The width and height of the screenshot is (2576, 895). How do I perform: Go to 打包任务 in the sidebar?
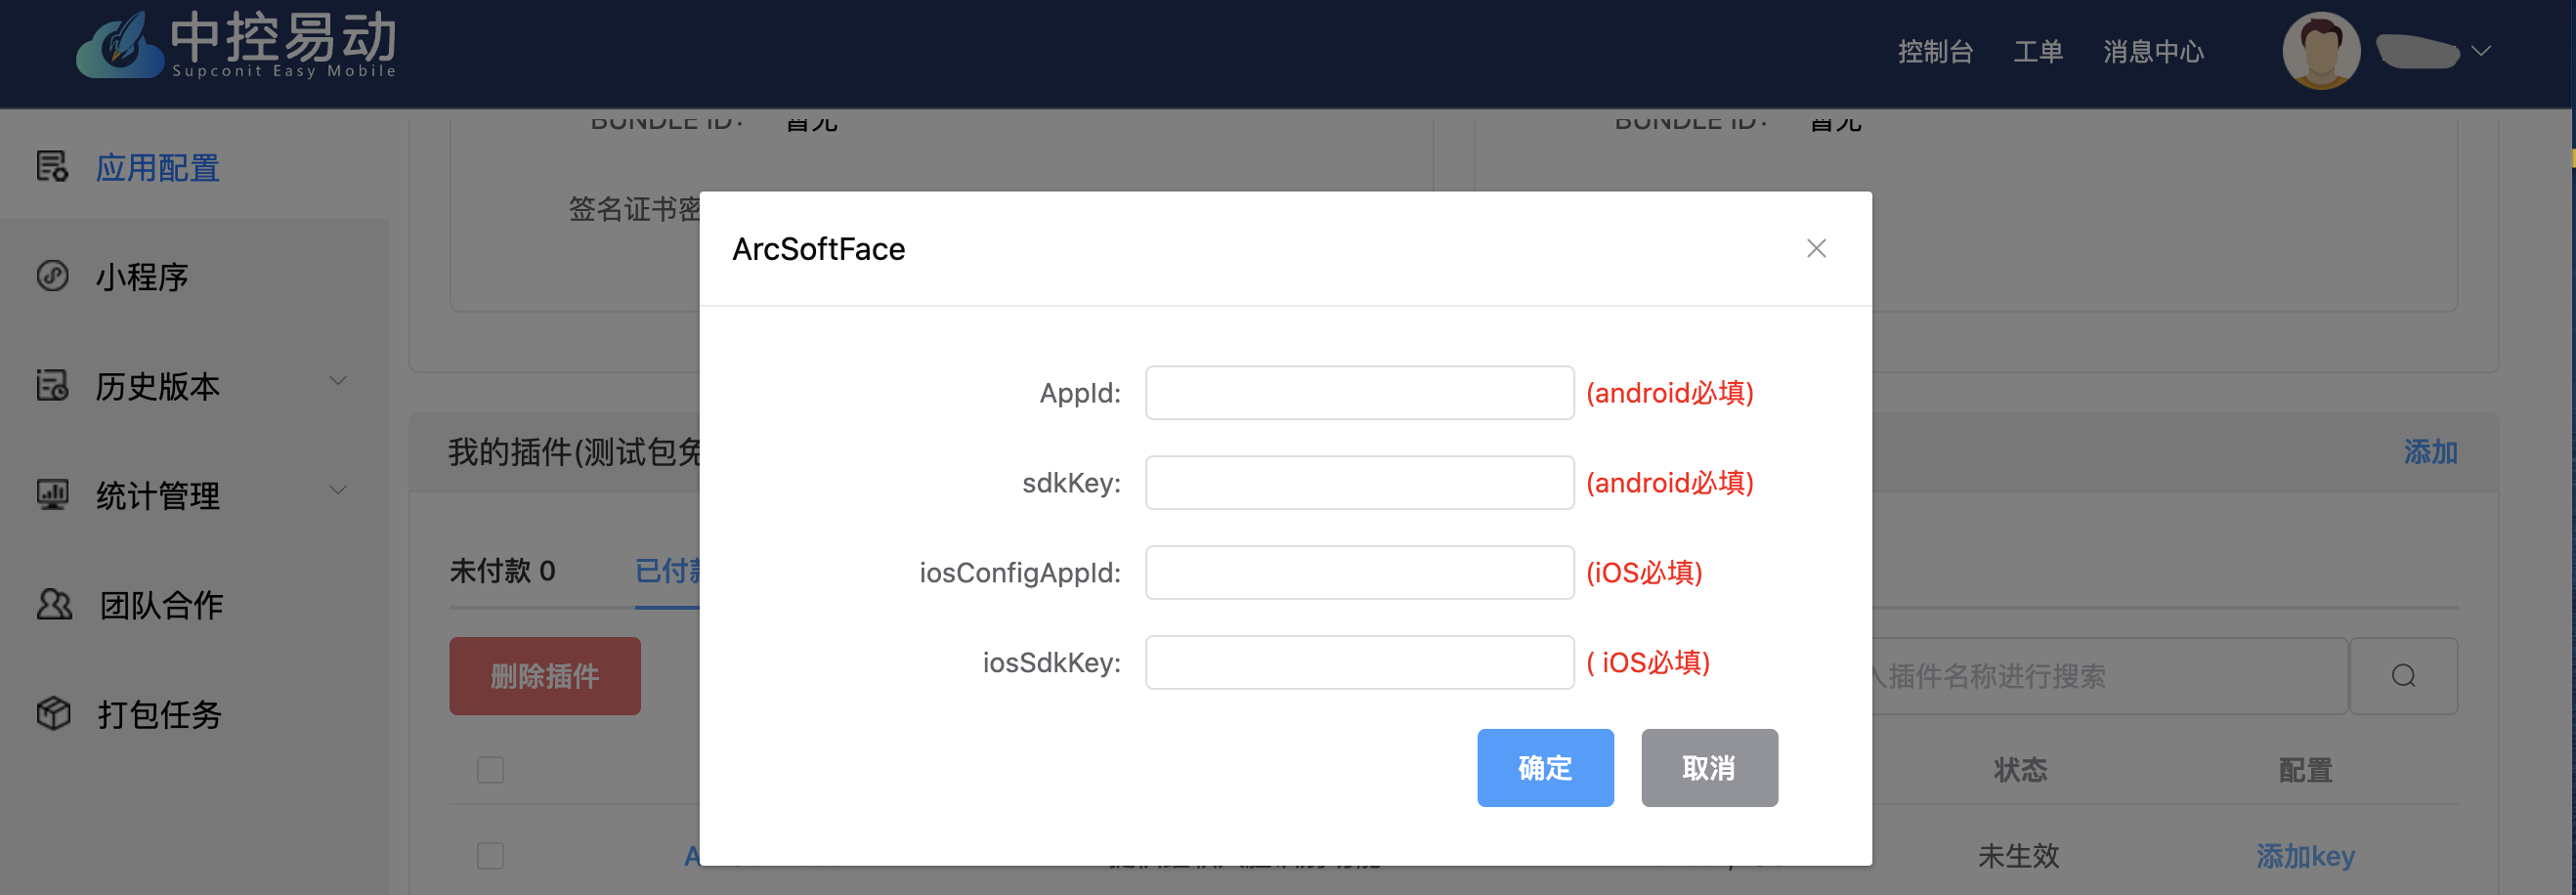coord(159,714)
